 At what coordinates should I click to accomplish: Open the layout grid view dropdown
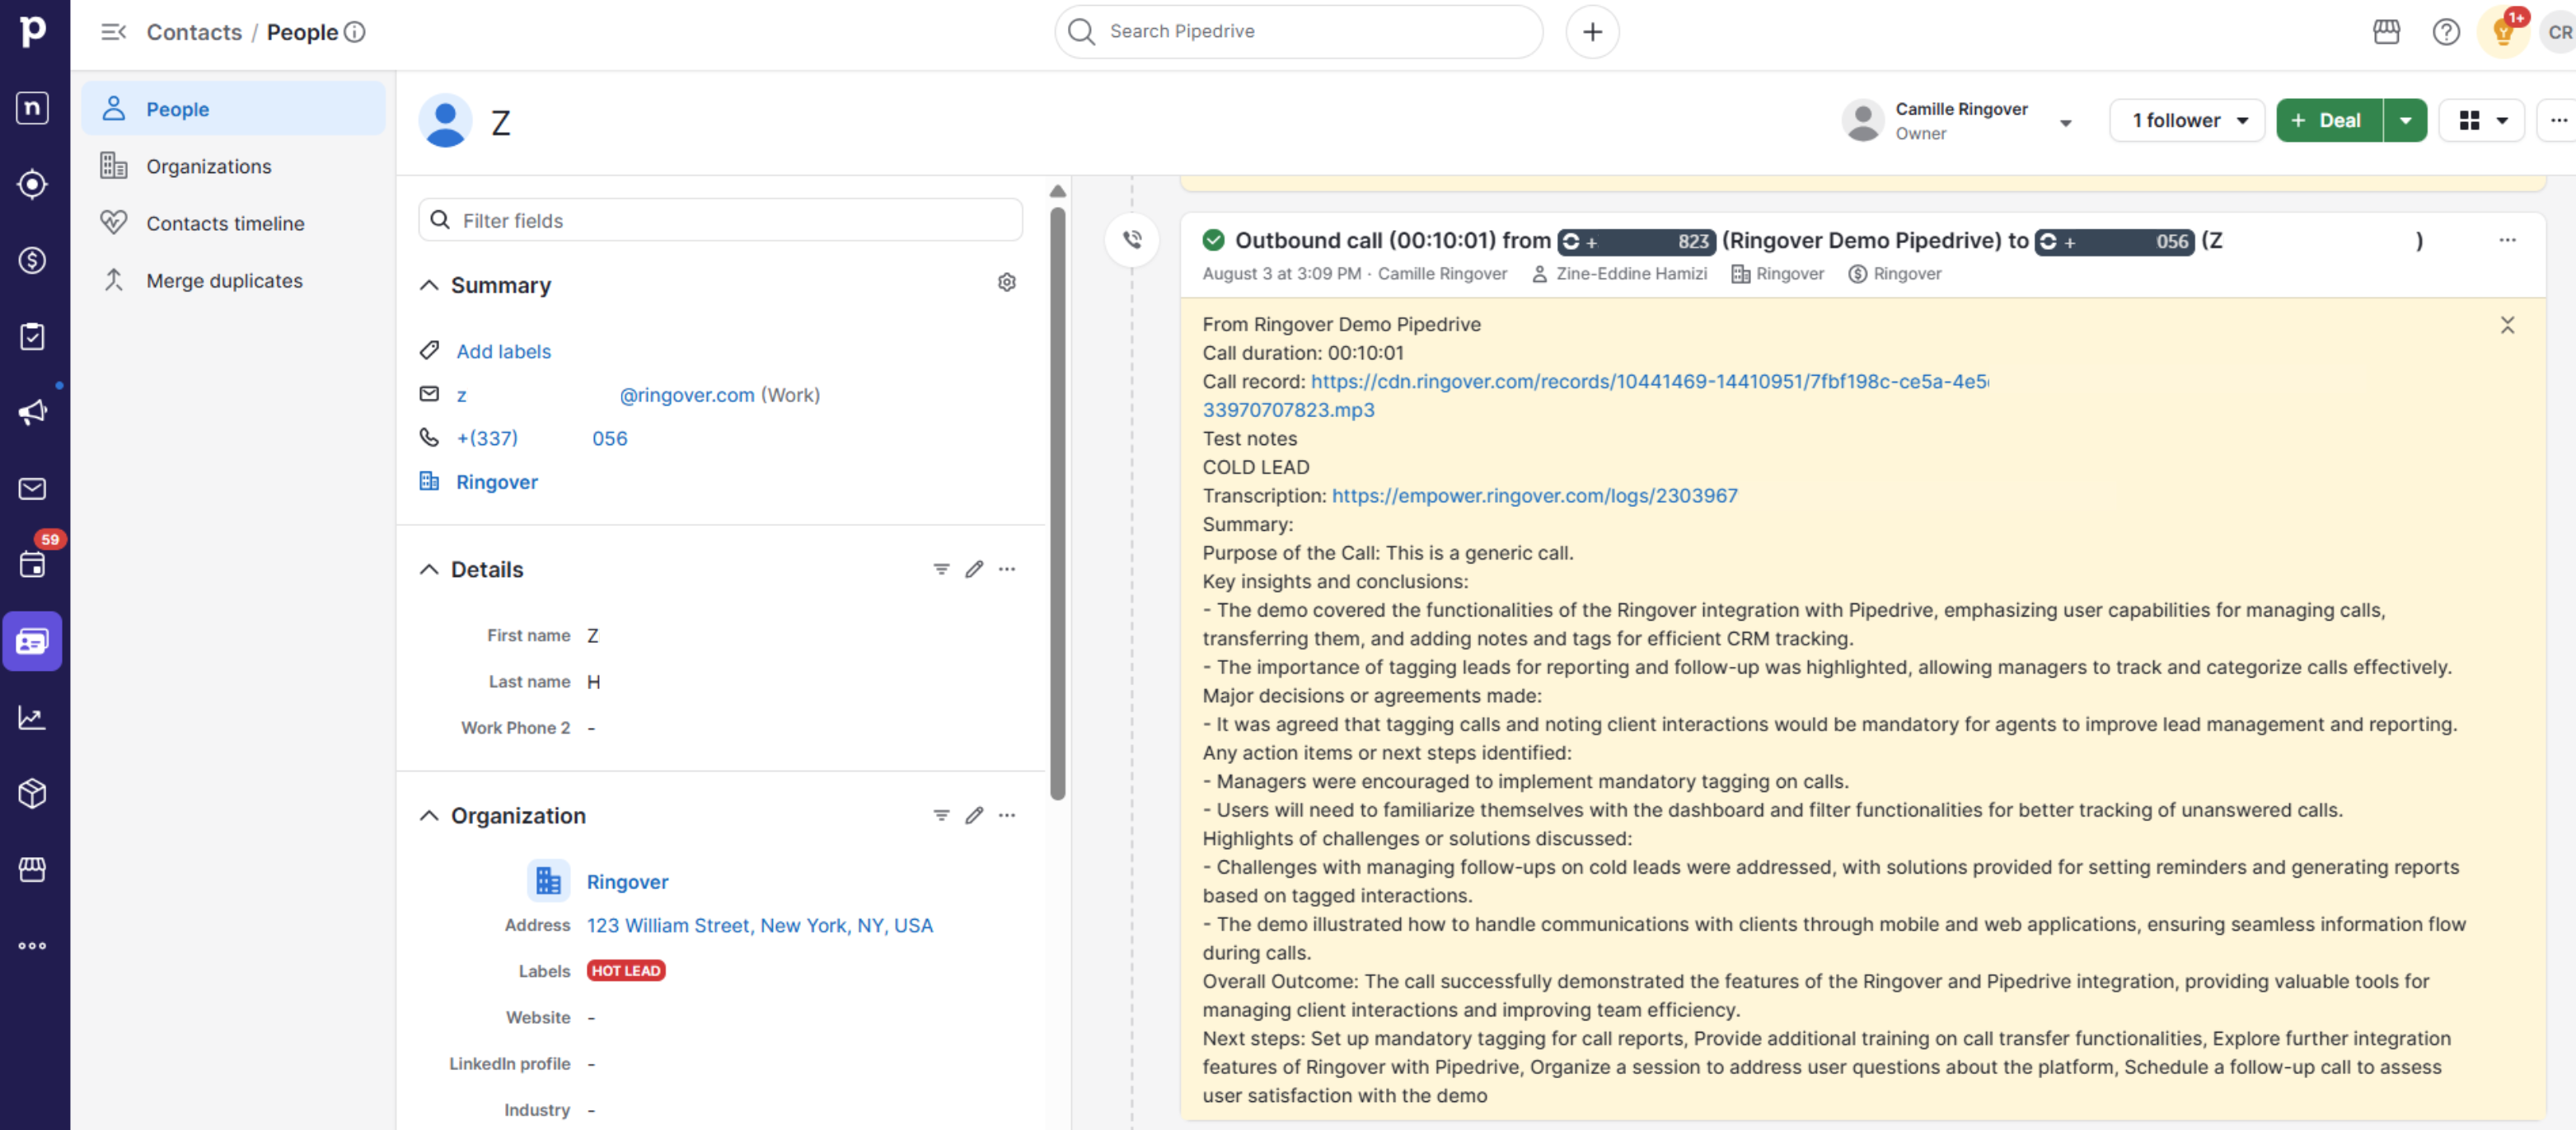pos(2482,120)
